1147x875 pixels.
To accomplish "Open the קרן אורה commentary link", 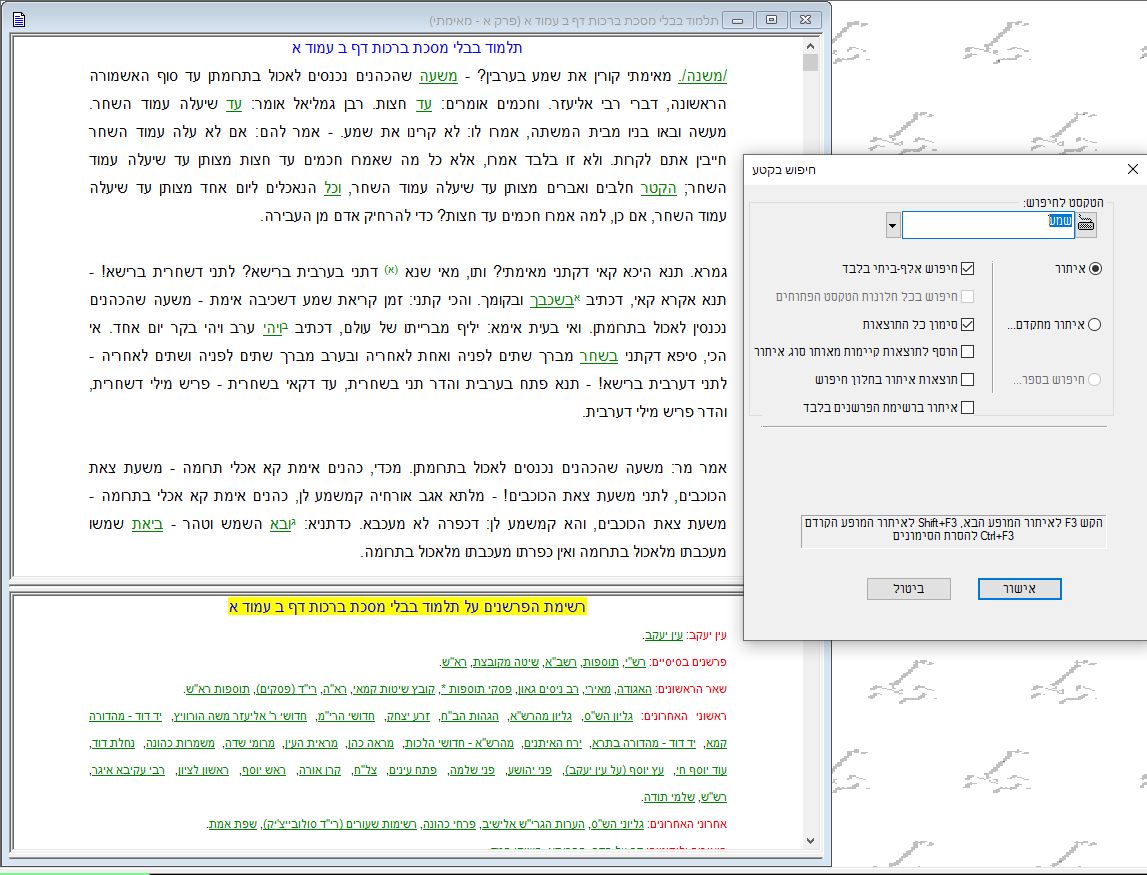I will click(x=319, y=770).
